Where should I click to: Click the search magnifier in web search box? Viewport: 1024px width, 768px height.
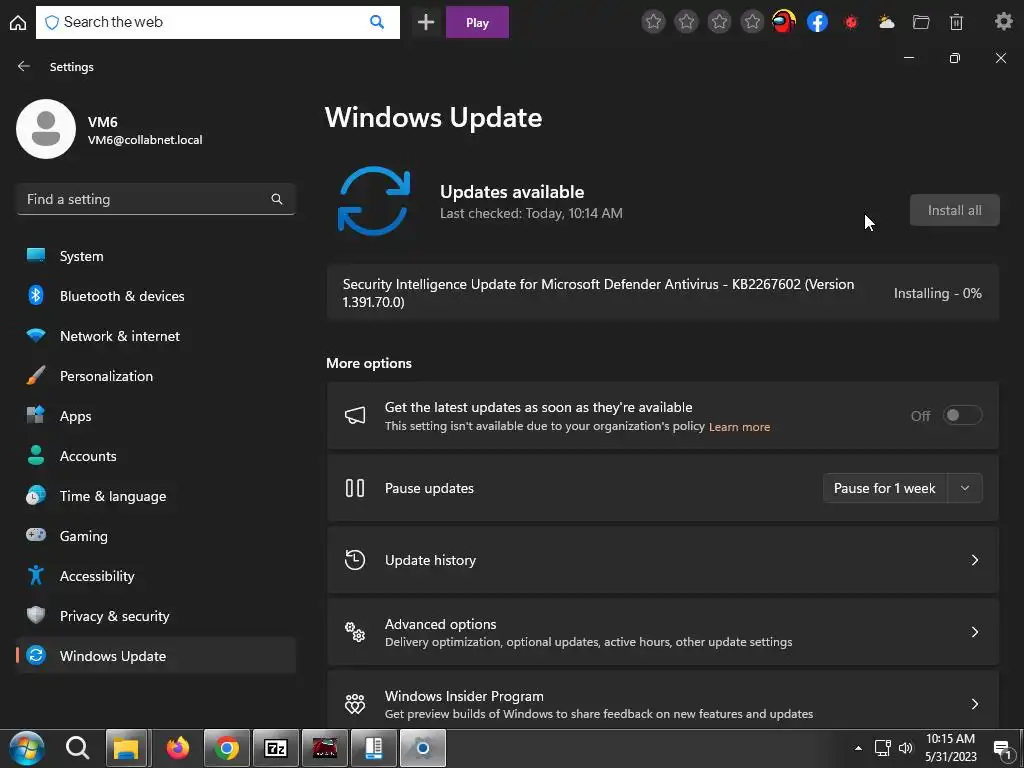pos(377,22)
